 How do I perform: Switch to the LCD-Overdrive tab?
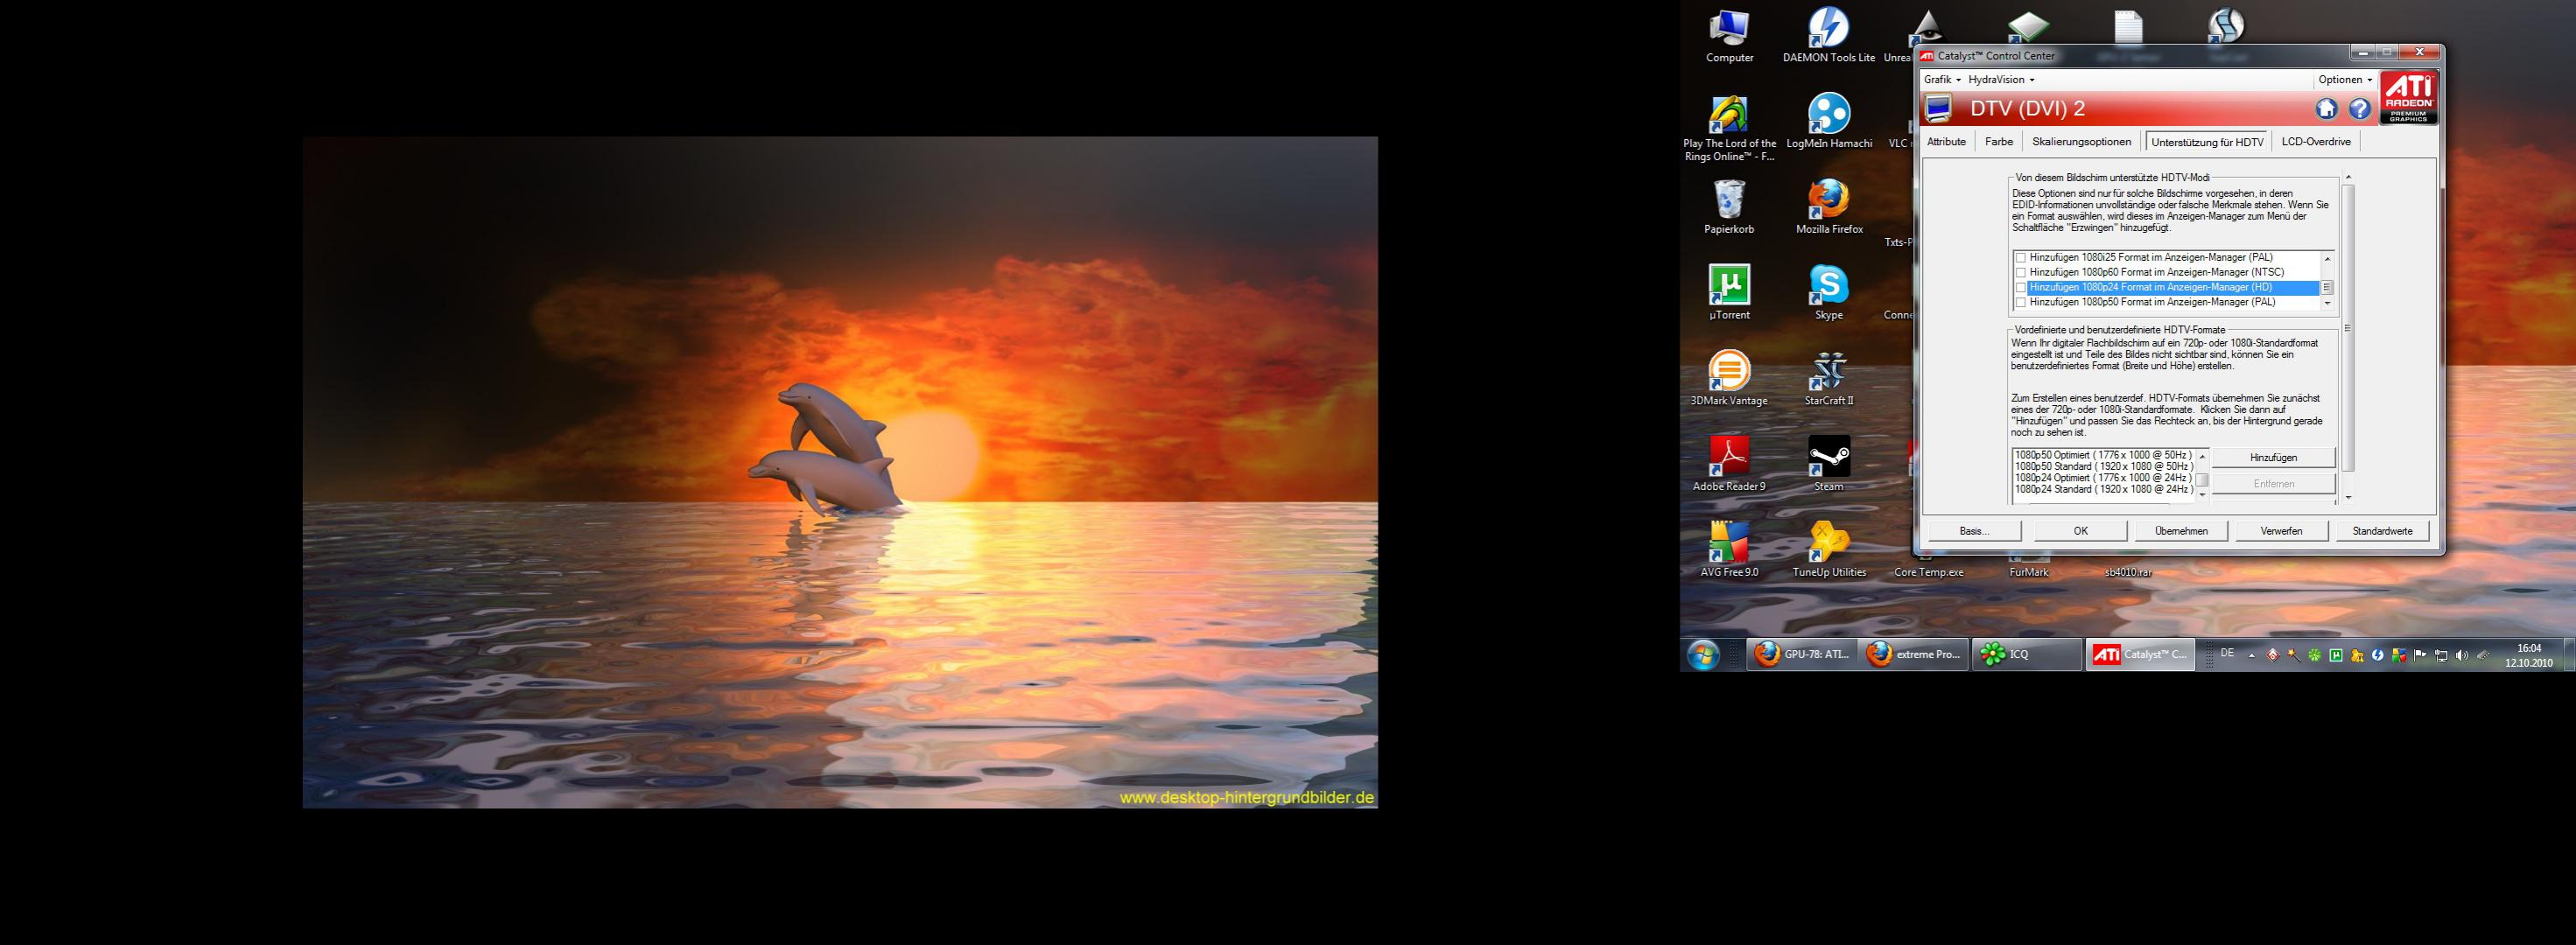point(2315,142)
